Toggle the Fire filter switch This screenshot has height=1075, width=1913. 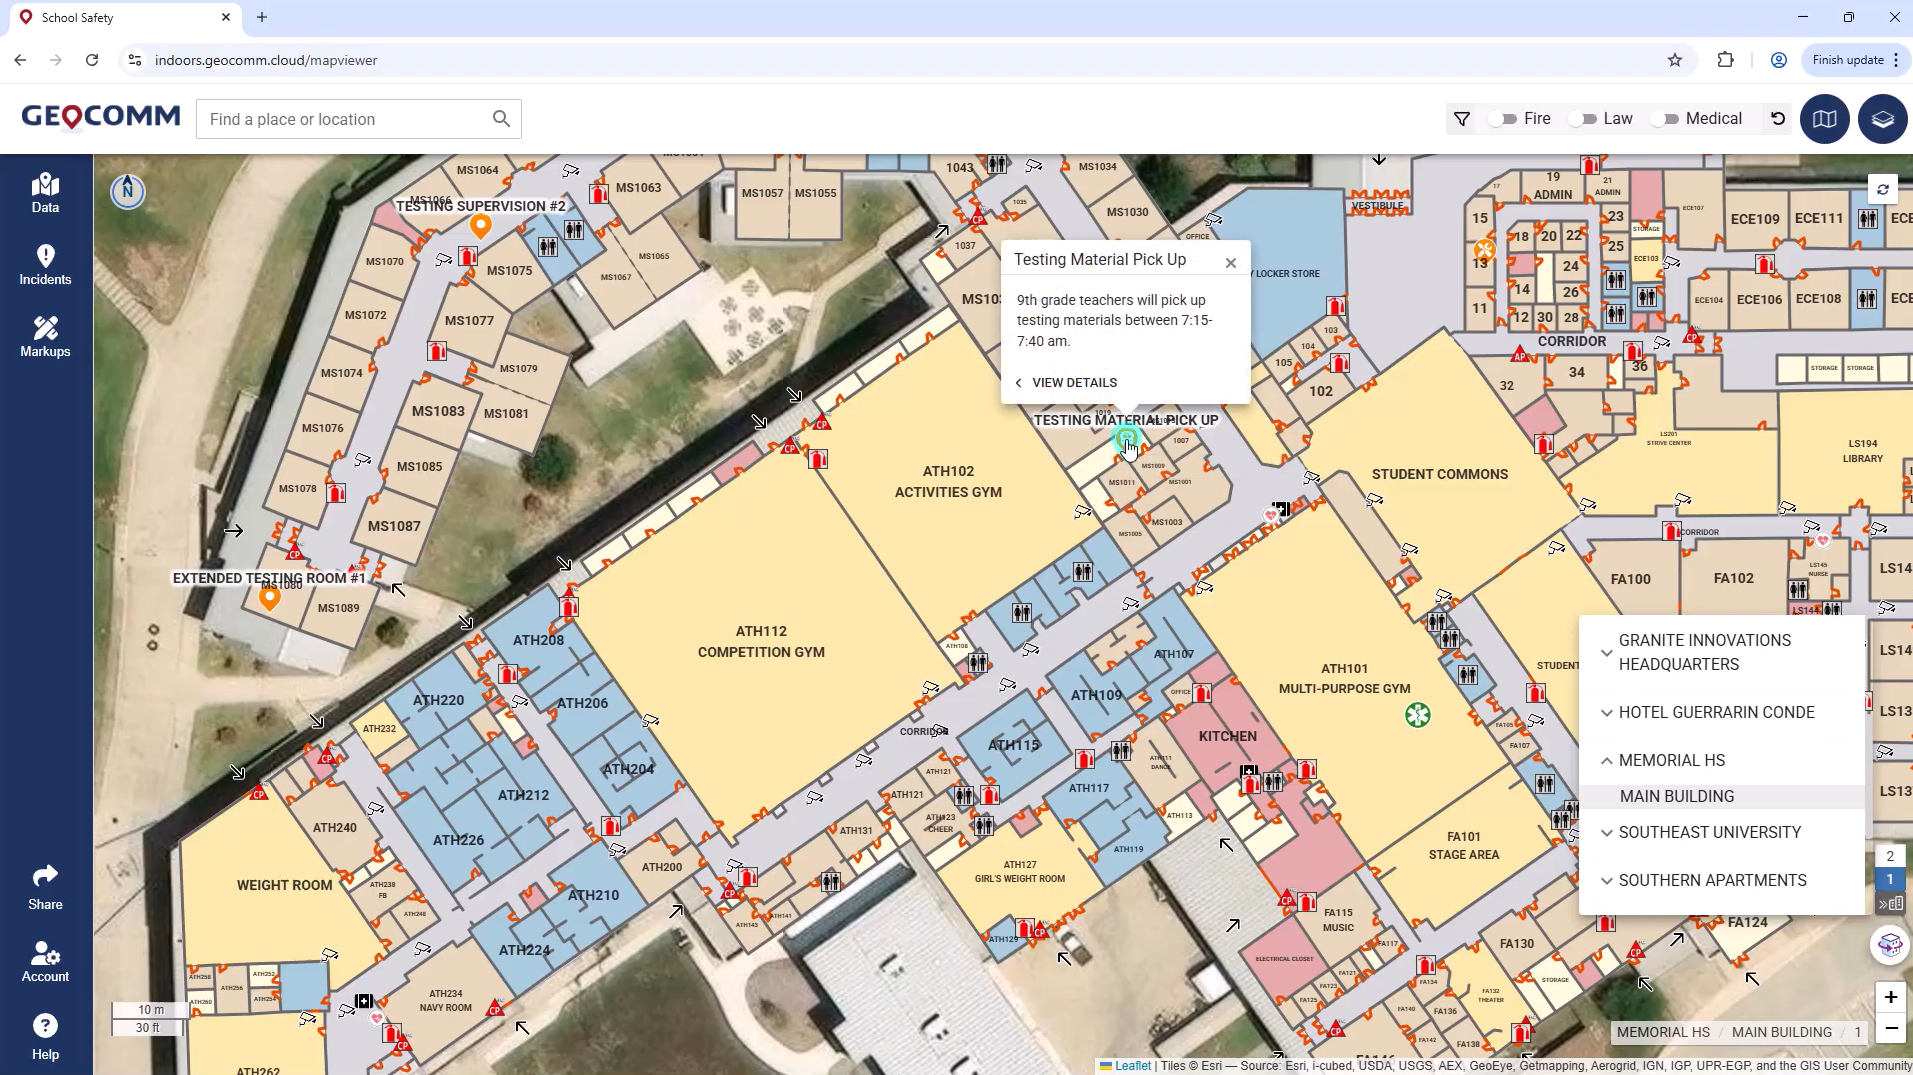[1503, 119]
